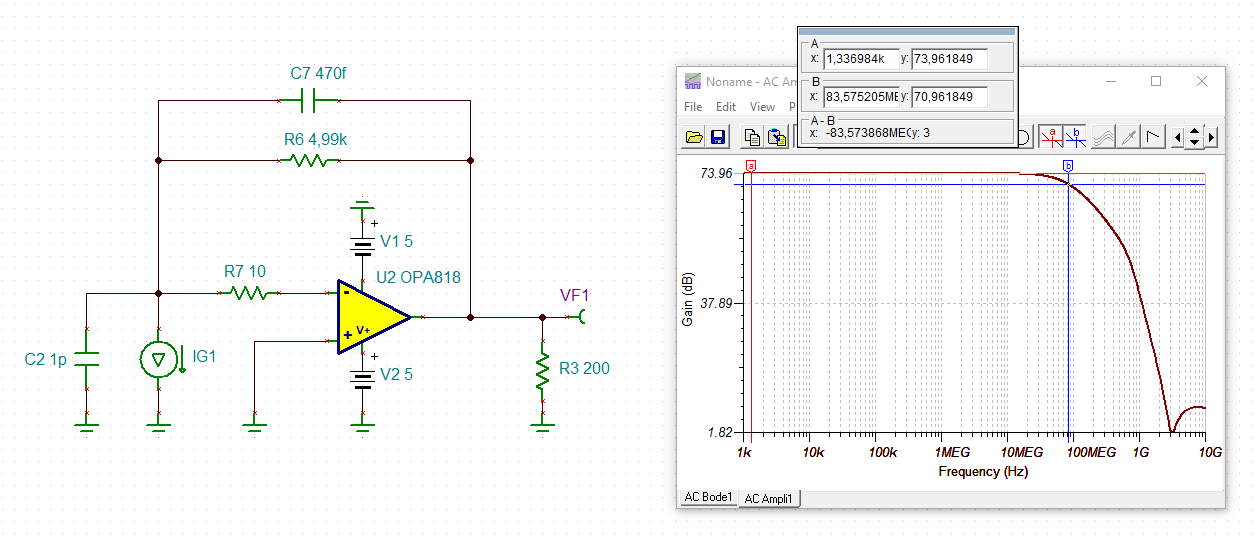Switch to the AC Bode1 tab
Image resolution: width=1260 pixels, height=537 pixels.
coord(708,497)
